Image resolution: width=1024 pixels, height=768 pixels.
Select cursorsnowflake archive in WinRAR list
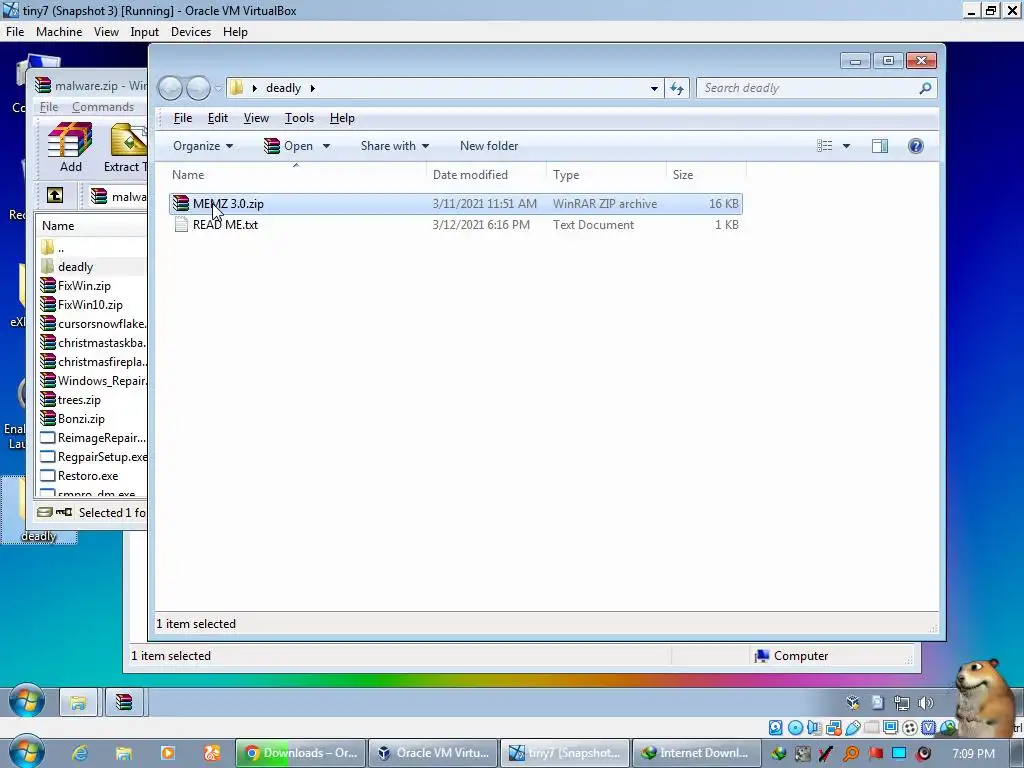(93, 323)
